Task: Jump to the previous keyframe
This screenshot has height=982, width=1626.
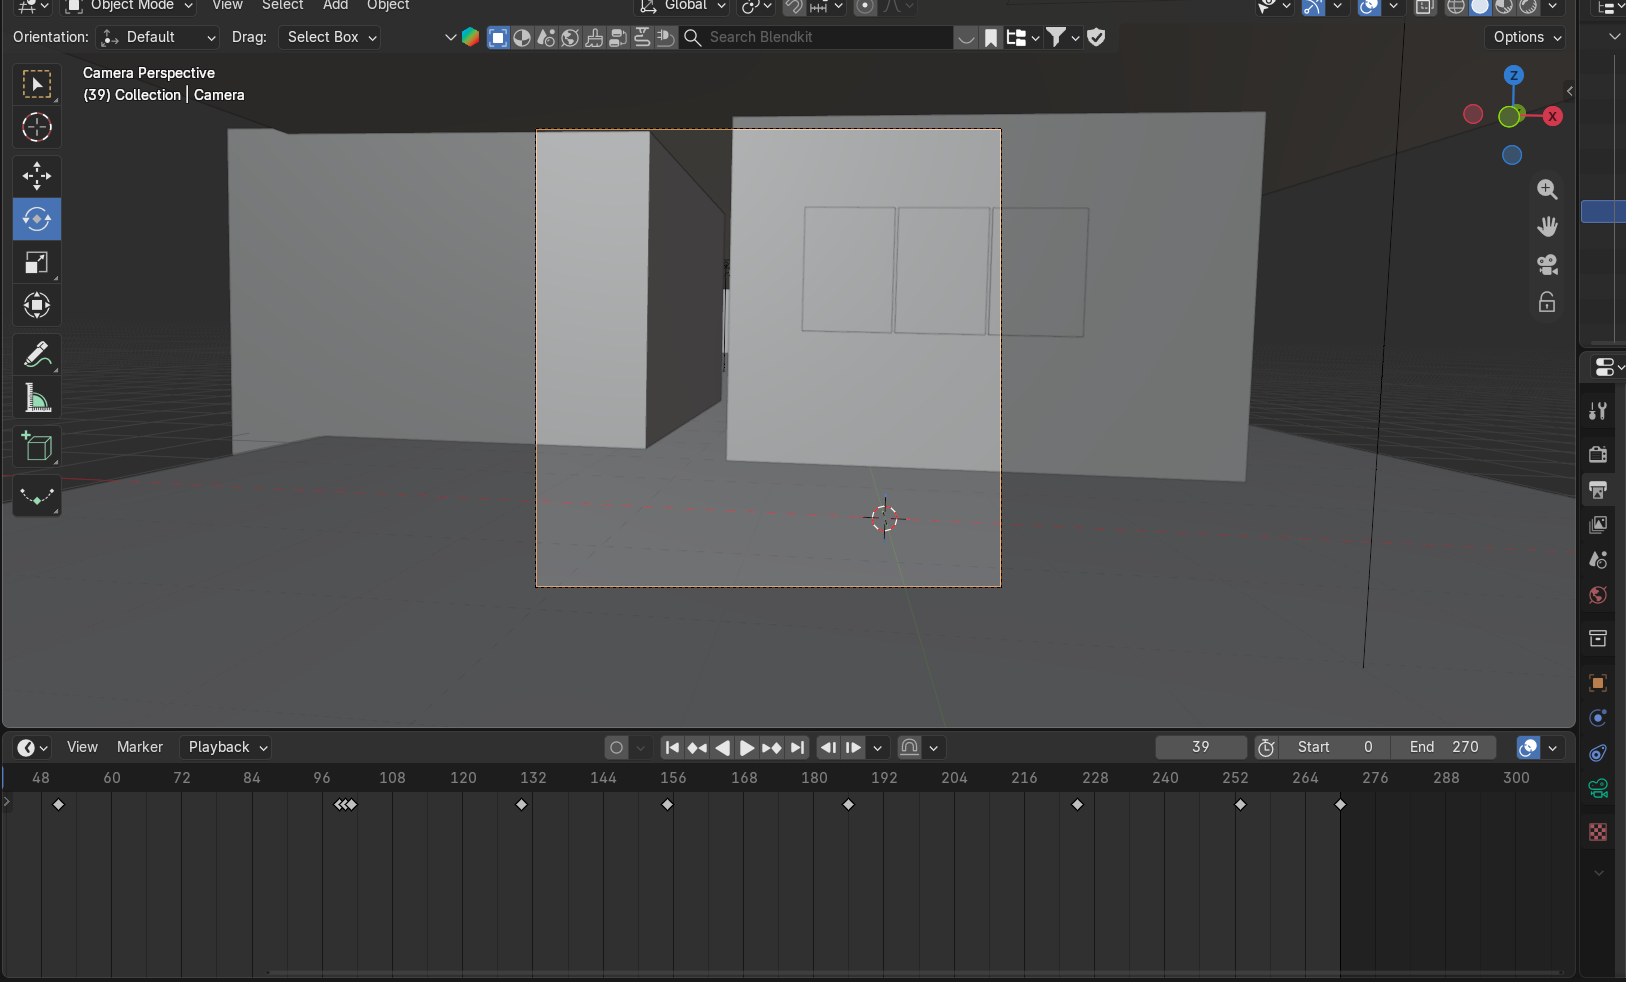Action: [697, 747]
